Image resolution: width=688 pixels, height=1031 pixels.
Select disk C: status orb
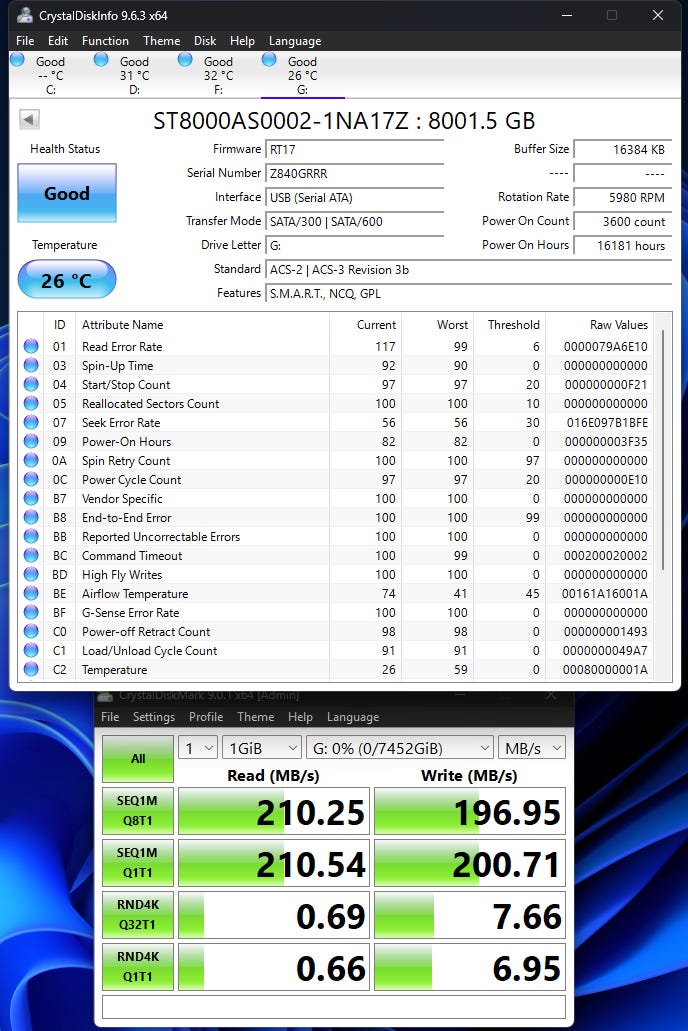[x=18, y=60]
